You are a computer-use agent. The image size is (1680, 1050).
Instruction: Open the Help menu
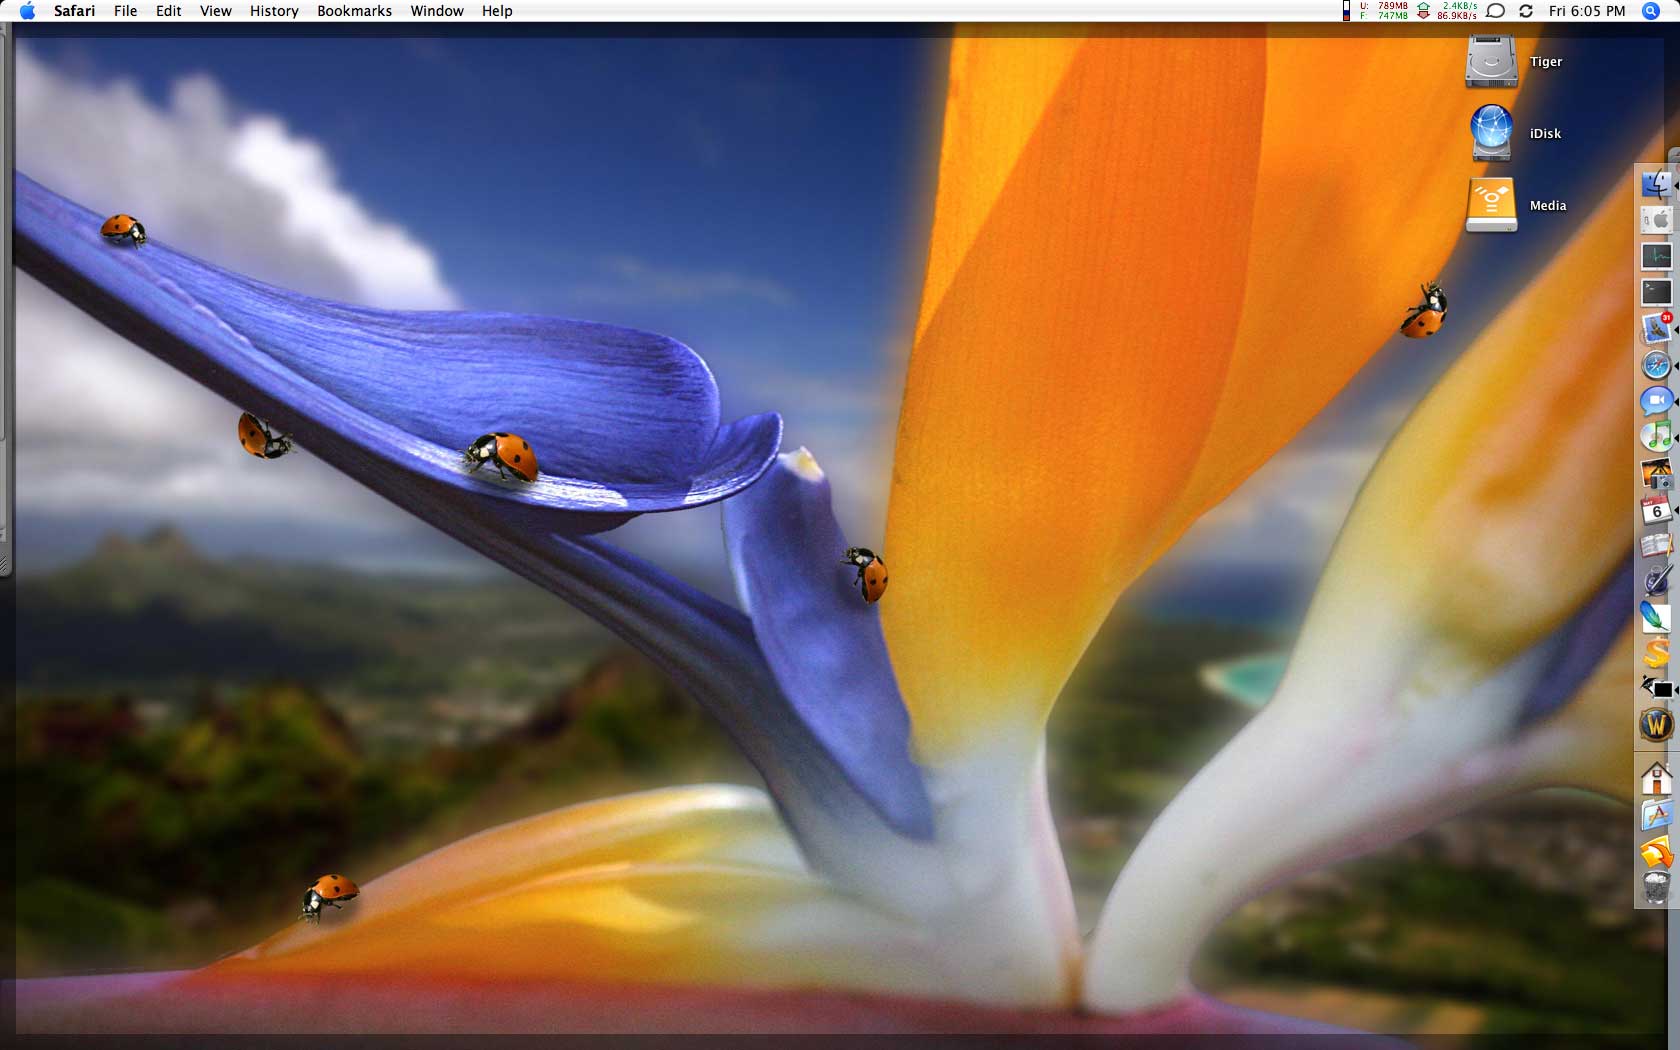click(x=497, y=11)
